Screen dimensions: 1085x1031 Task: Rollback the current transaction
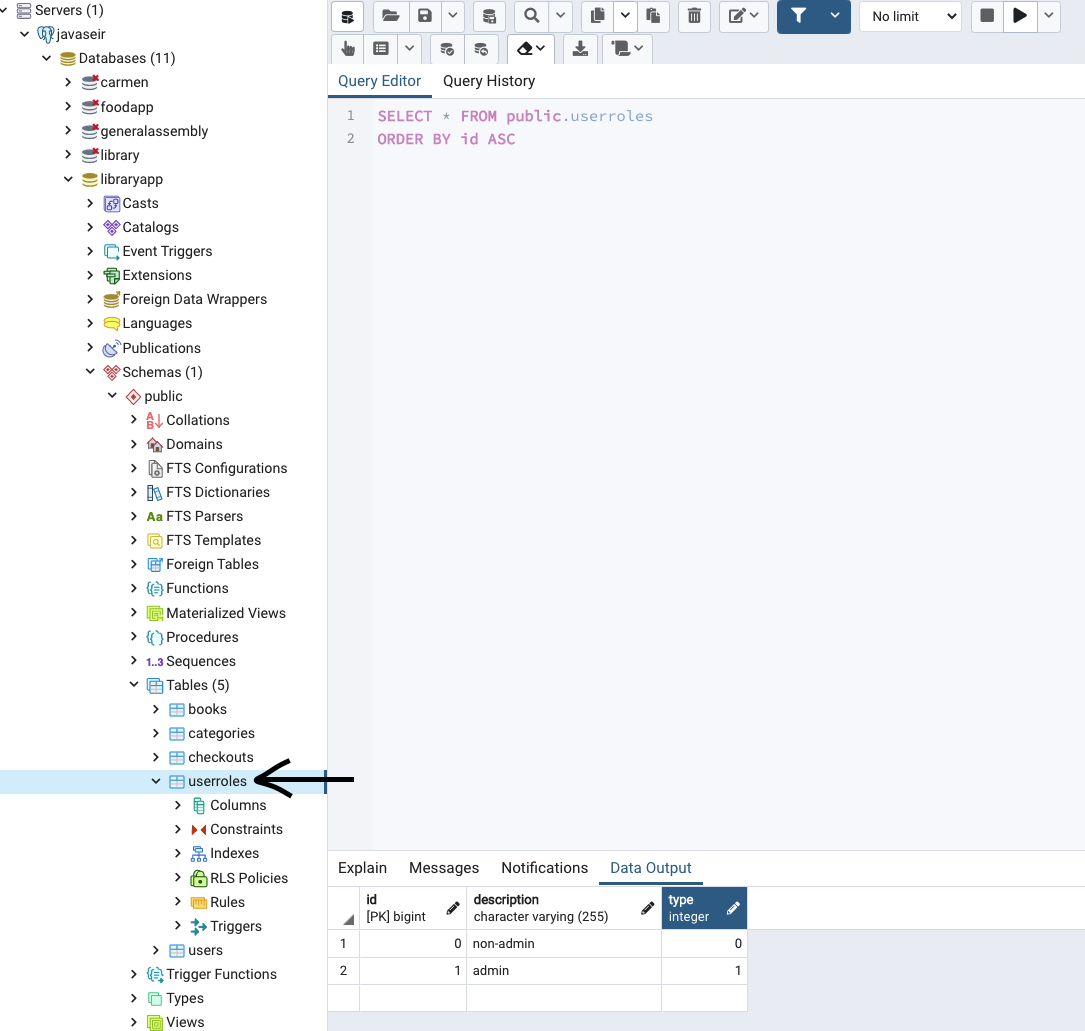pyautogui.click(x=481, y=48)
